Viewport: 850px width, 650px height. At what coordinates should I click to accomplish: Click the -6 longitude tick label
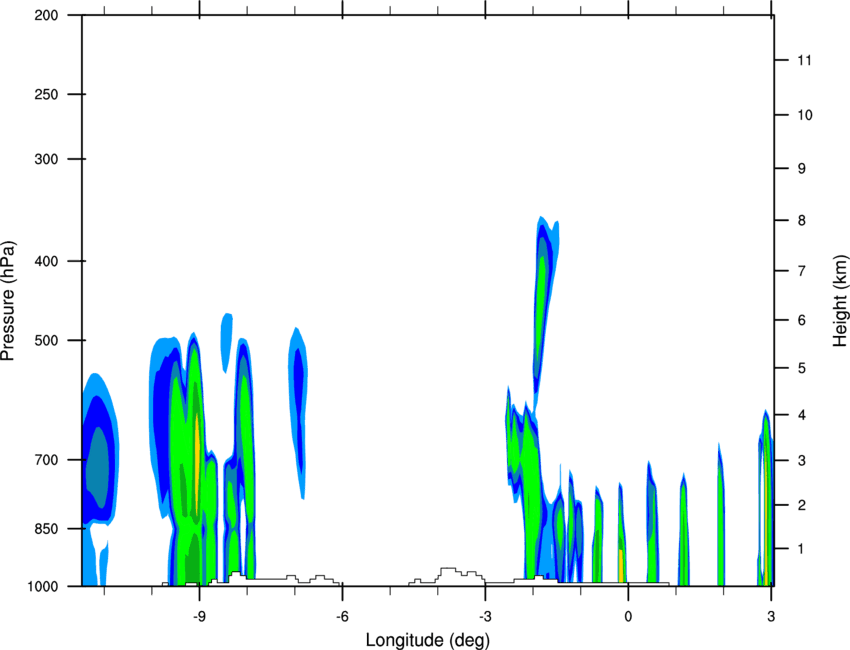pos(342,616)
